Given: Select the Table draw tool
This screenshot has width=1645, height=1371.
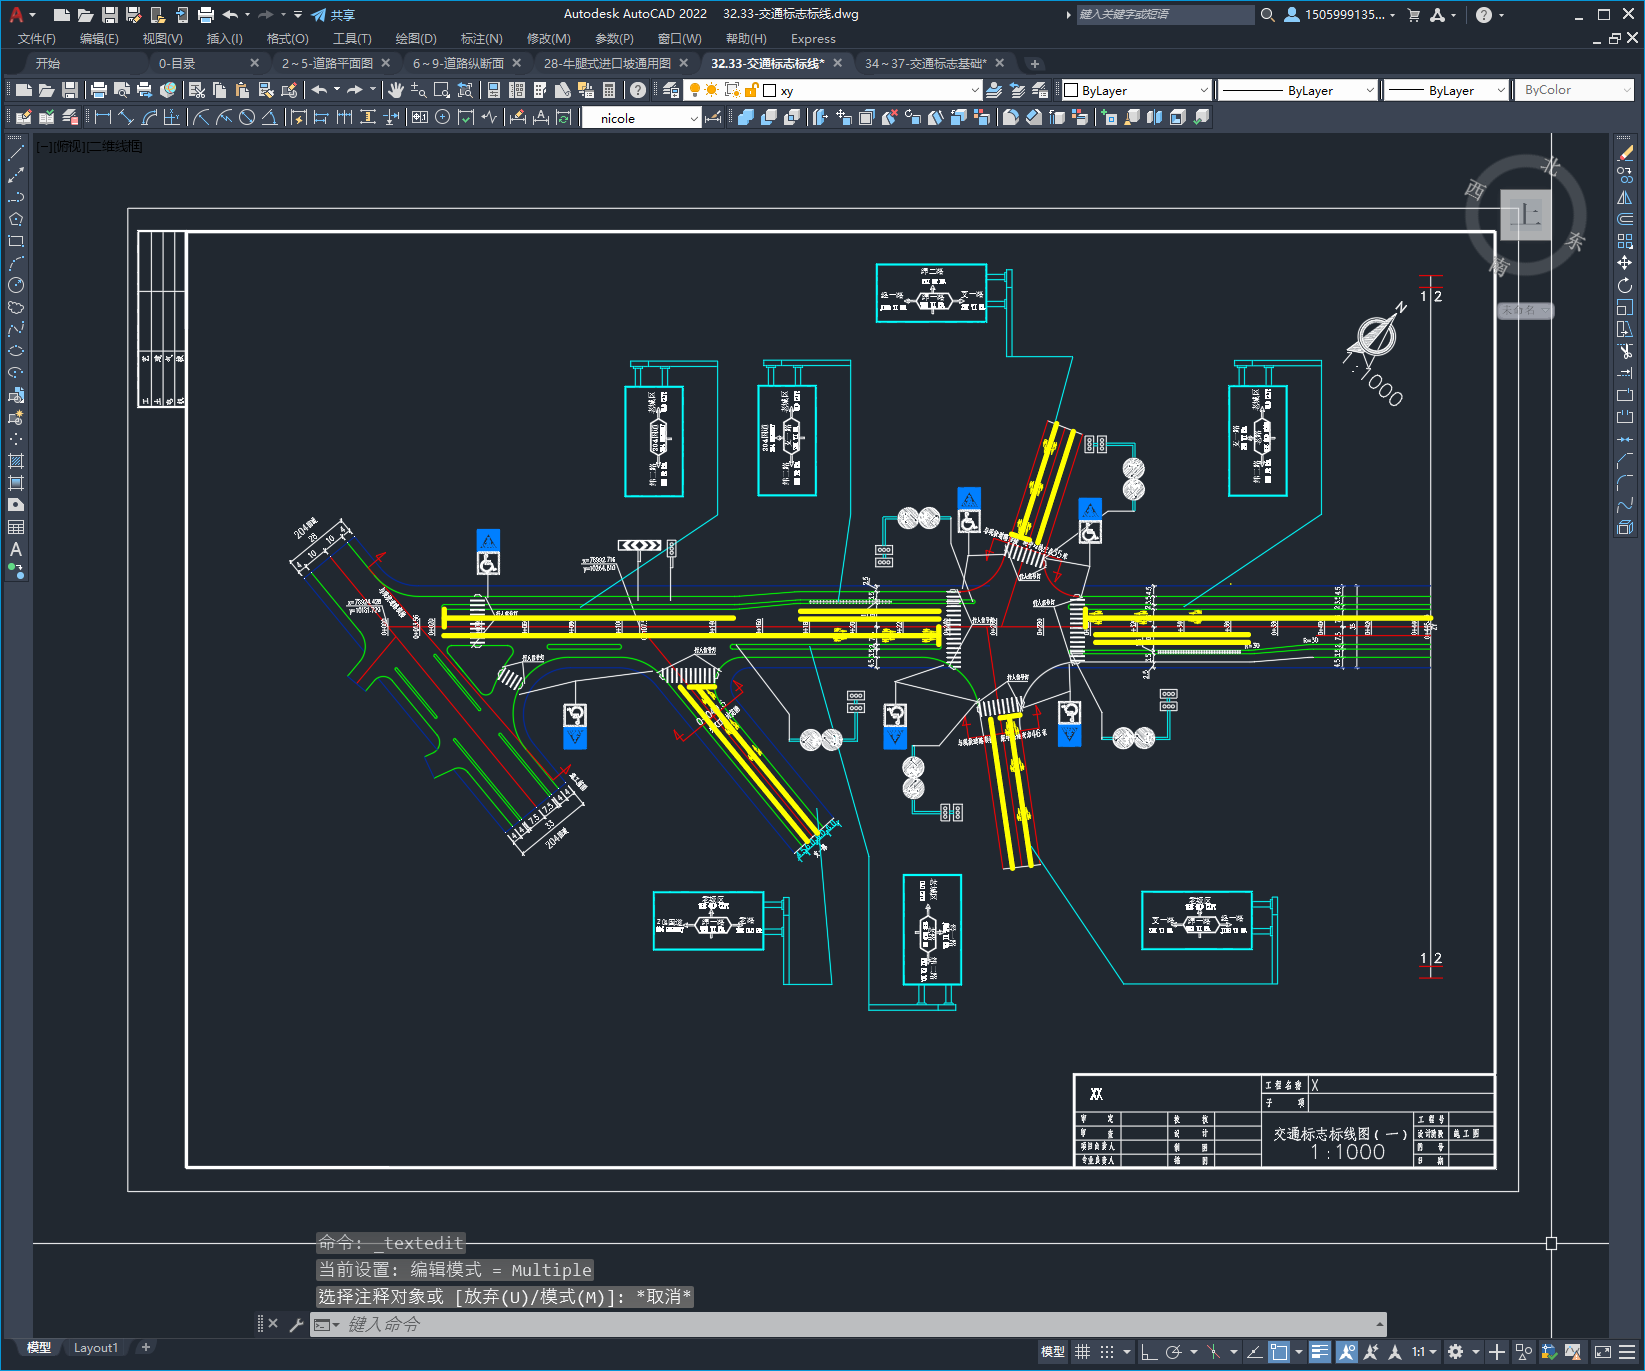Looking at the screenshot, I should pyautogui.click(x=16, y=527).
